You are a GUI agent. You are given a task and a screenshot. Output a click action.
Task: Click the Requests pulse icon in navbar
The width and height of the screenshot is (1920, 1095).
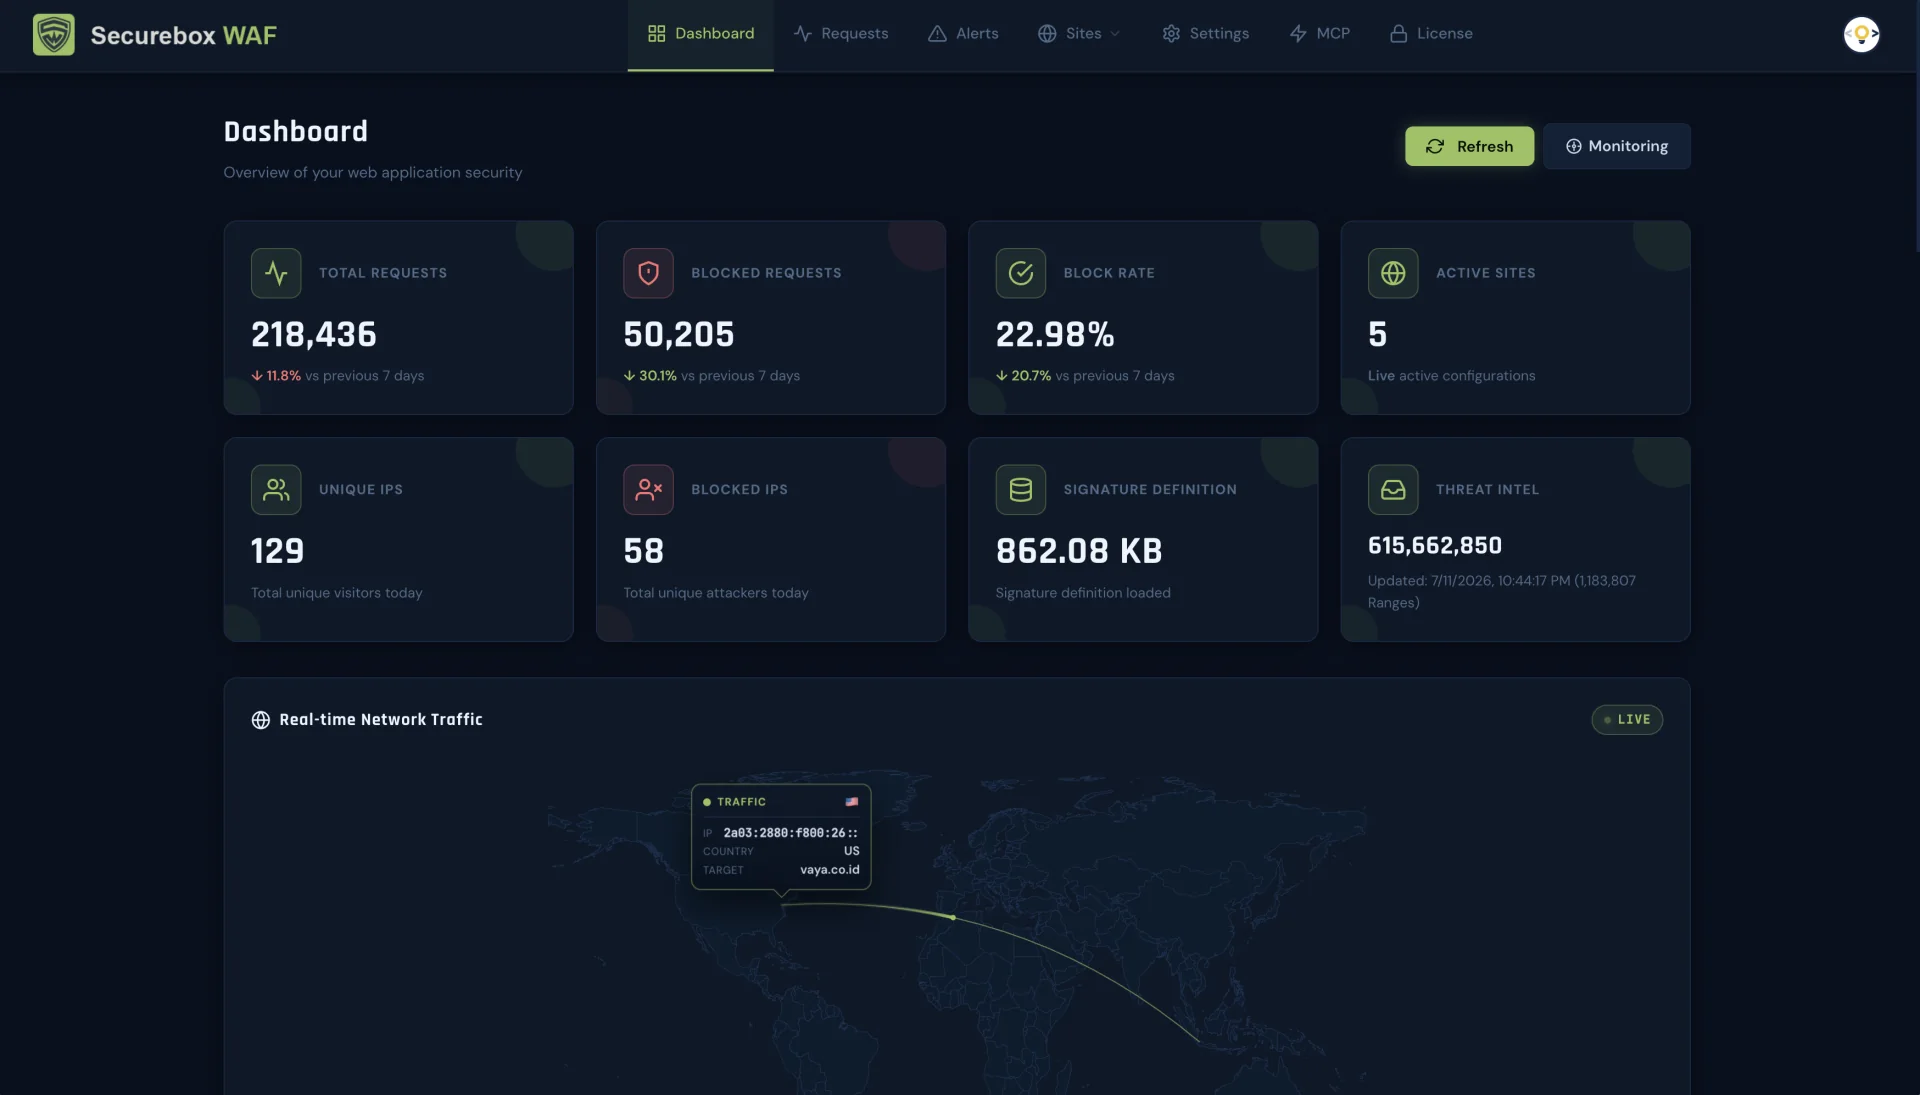pos(802,34)
